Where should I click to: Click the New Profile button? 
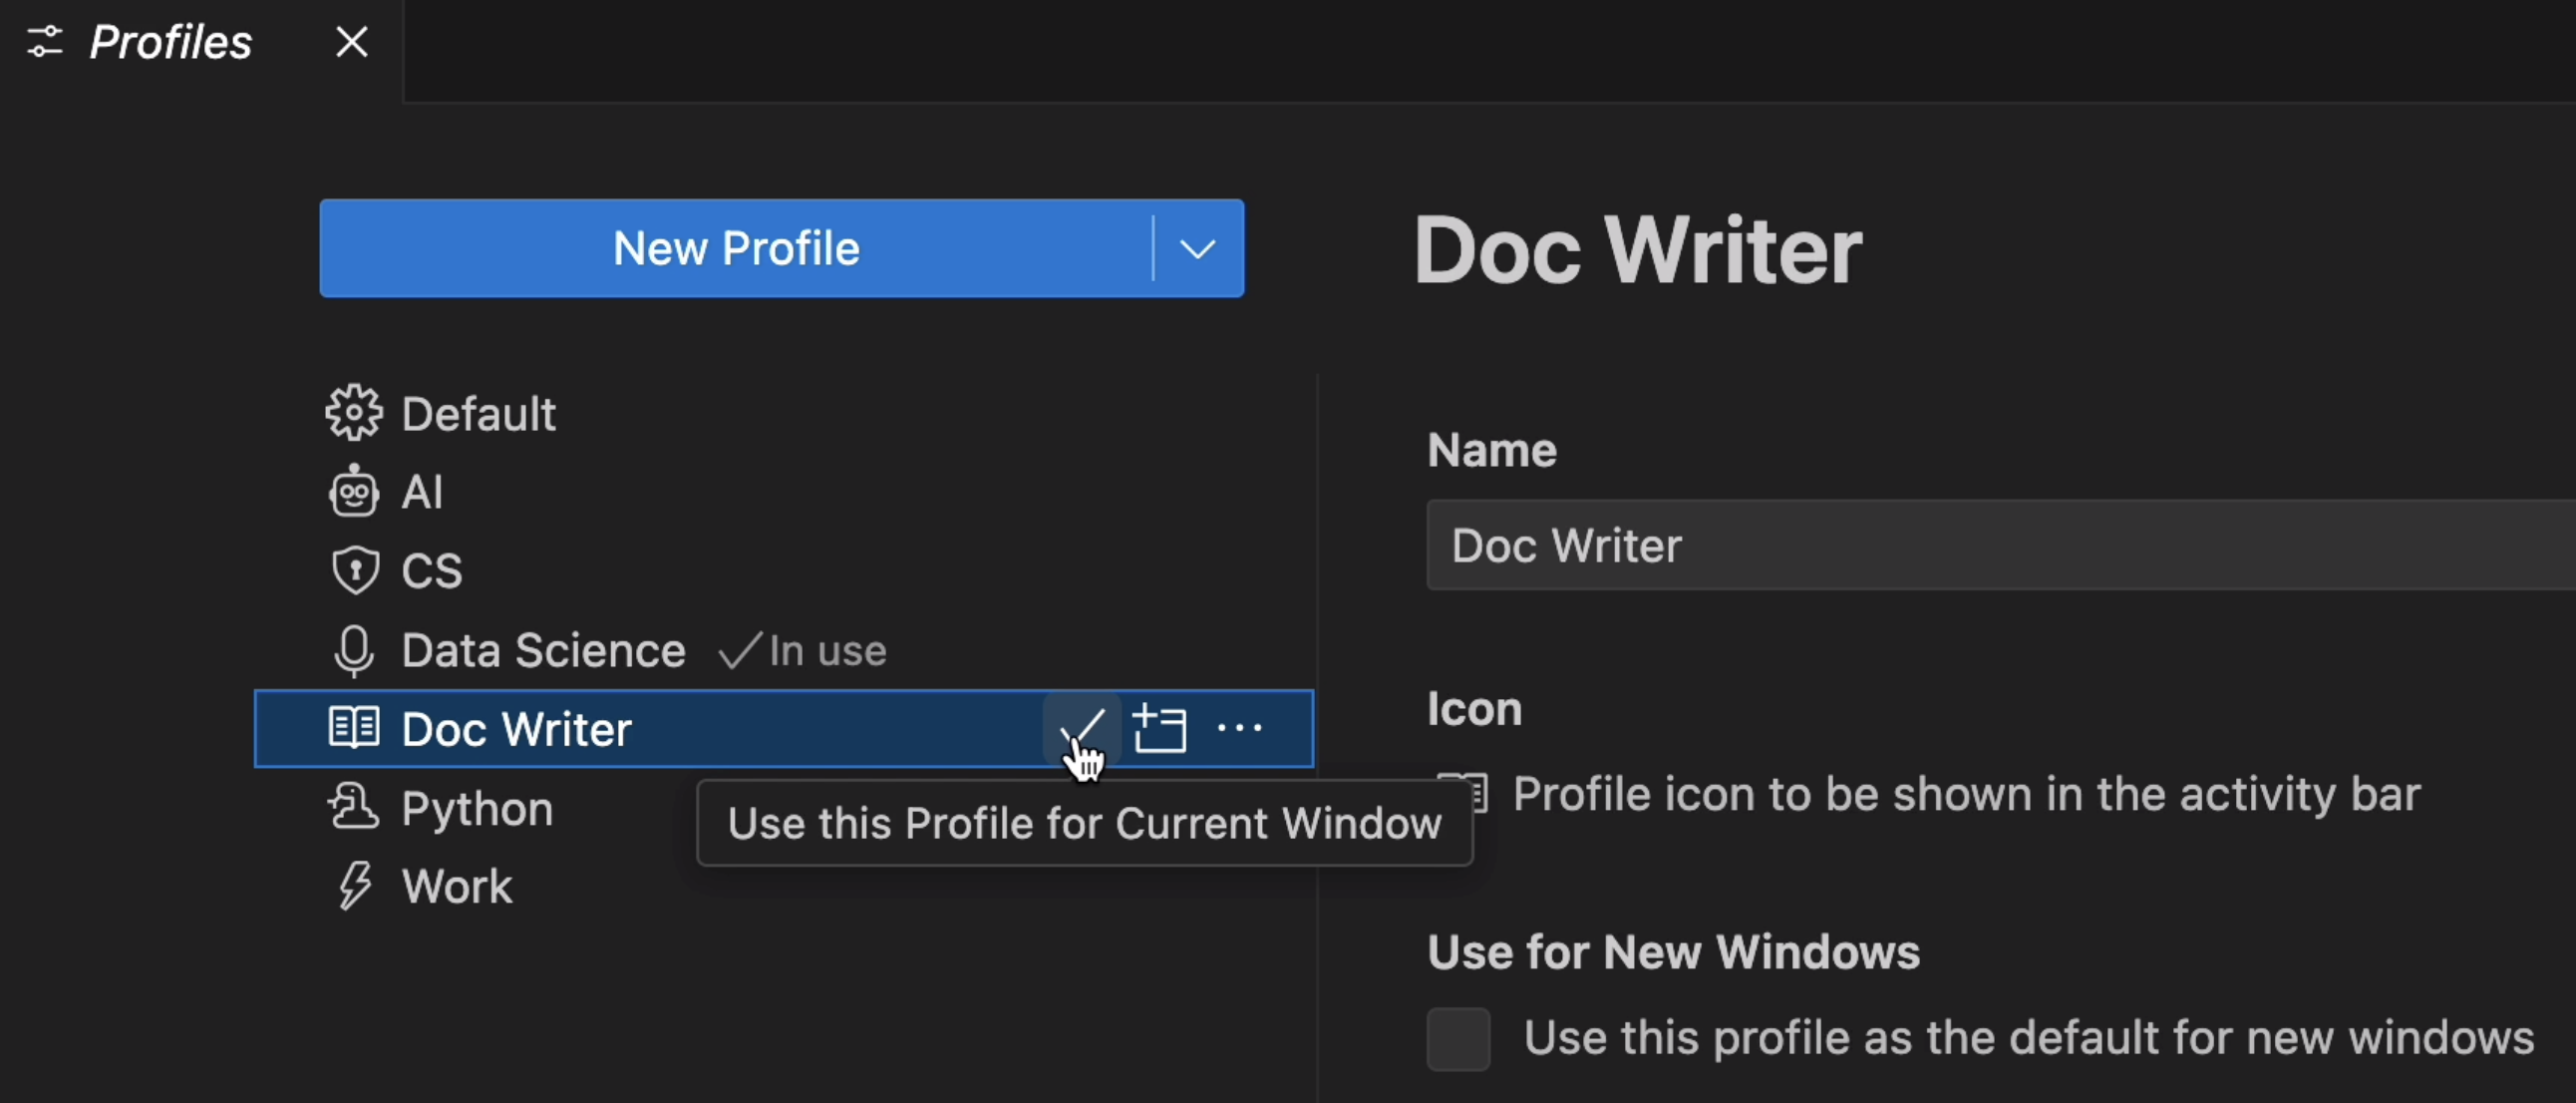[x=735, y=248]
